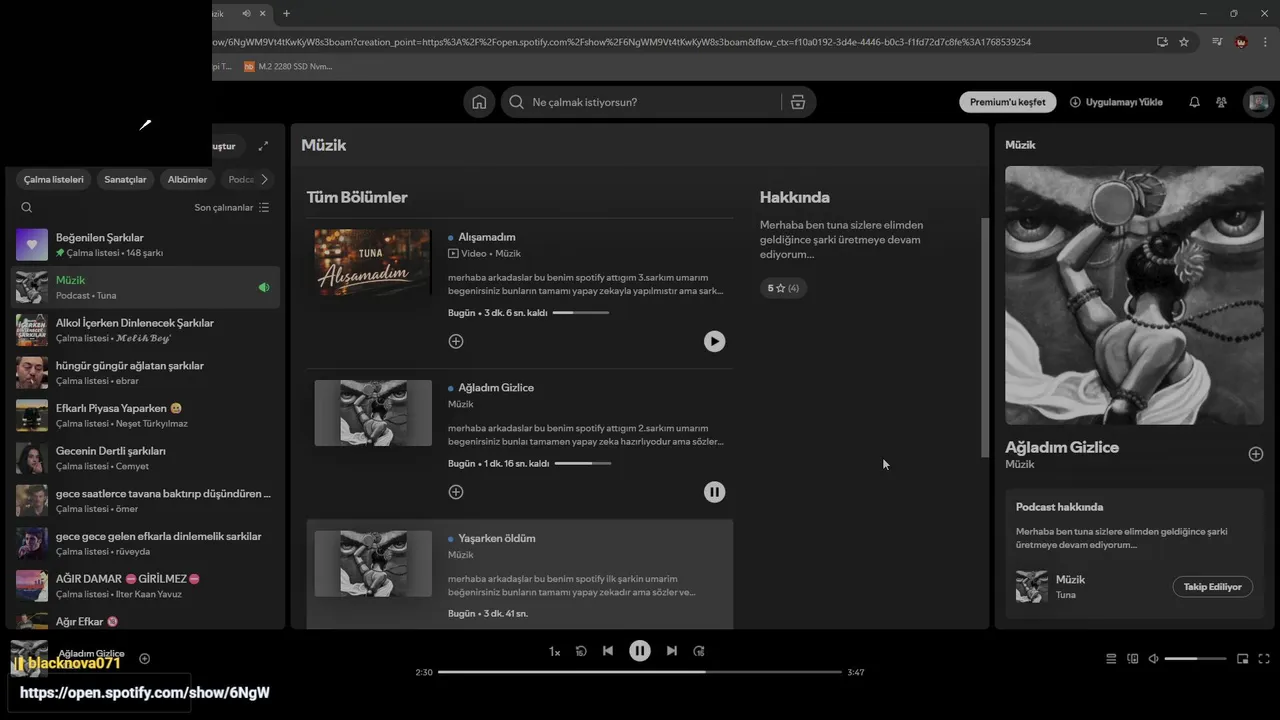
Task: Open Alışamadım episode title link
Action: [x=487, y=237]
